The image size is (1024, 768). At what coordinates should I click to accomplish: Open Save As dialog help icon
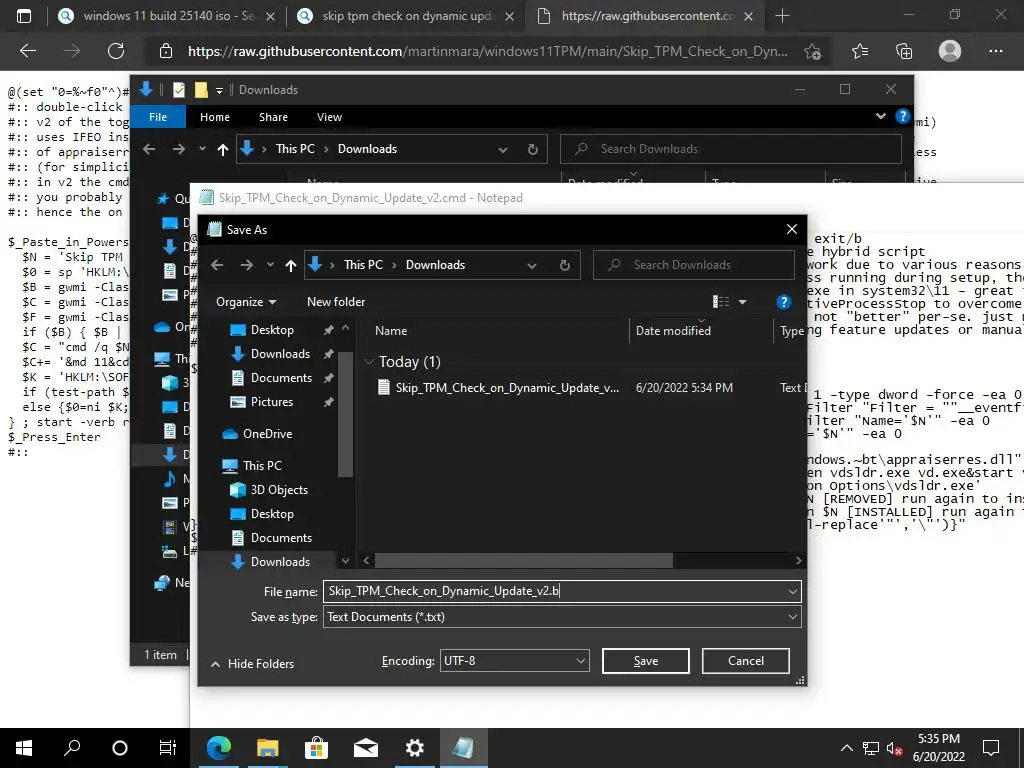[x=784, y=302]
